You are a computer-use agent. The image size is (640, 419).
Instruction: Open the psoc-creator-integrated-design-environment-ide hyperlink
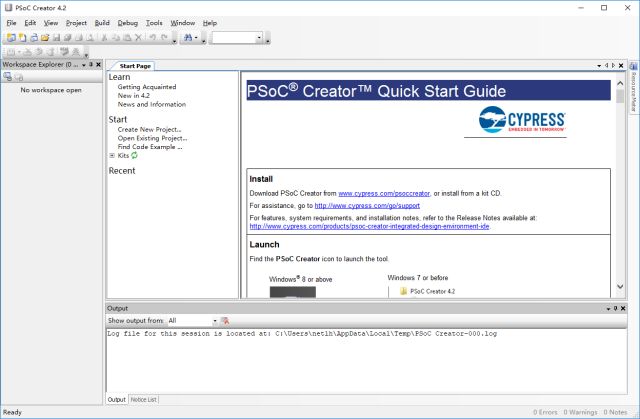[369, 226]
